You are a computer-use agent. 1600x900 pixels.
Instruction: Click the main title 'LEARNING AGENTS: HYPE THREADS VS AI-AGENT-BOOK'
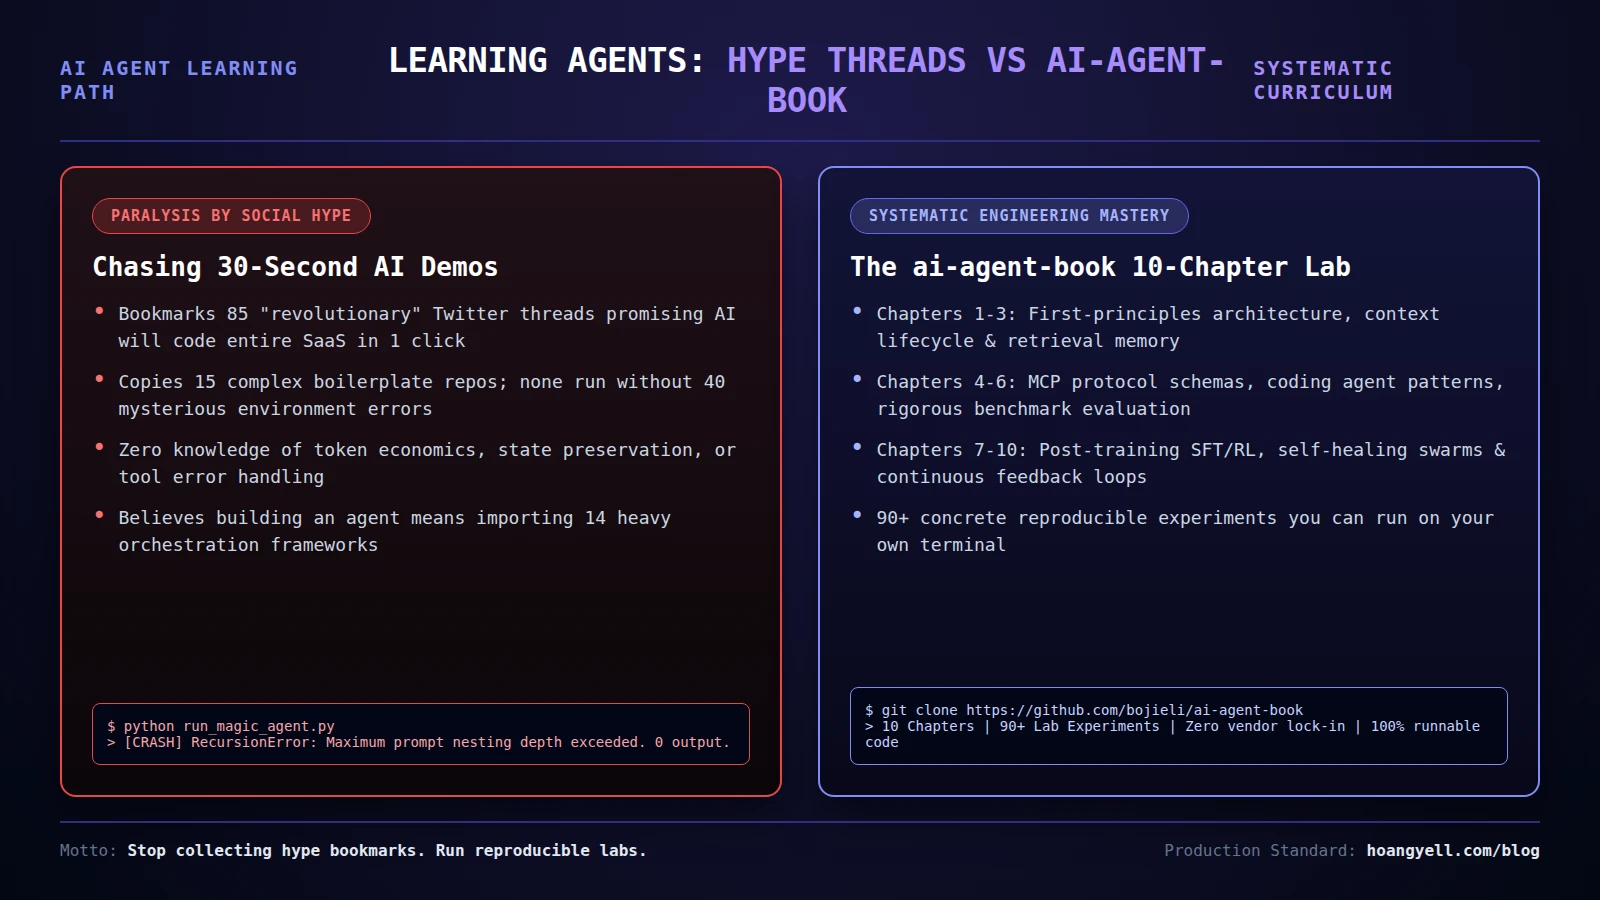(x=806, y=80)
